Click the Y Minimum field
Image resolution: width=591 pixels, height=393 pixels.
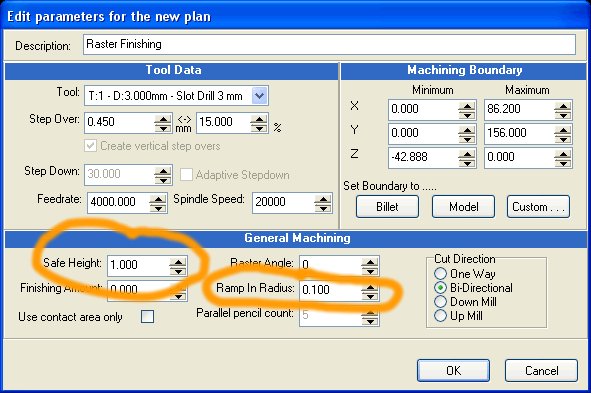(x=423, y=134)
